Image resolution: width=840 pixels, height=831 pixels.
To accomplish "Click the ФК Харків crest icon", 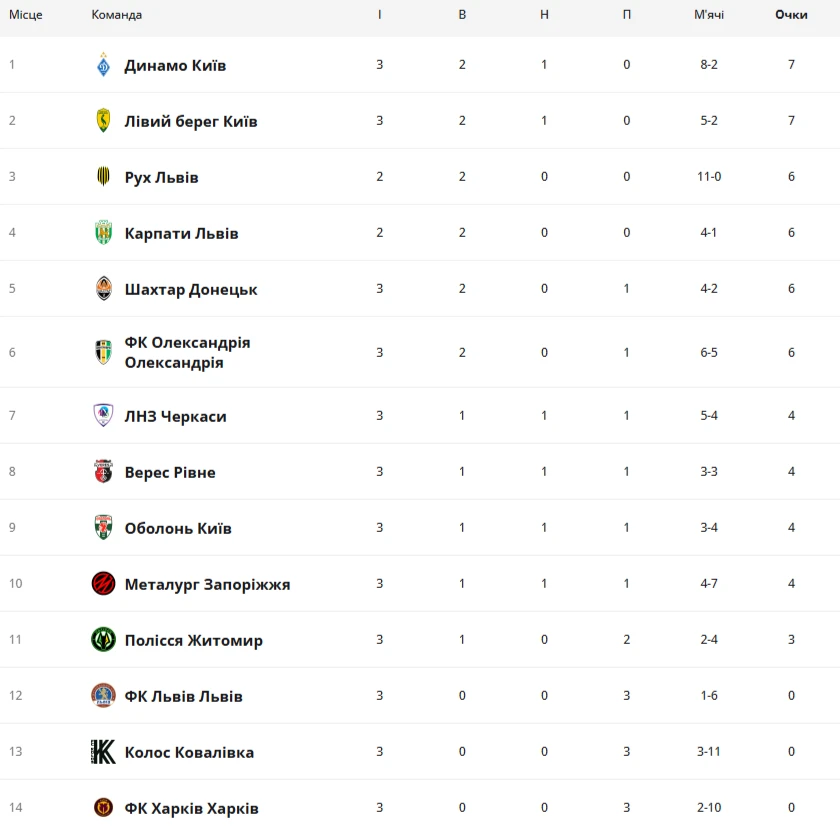I will click(103, 807).
